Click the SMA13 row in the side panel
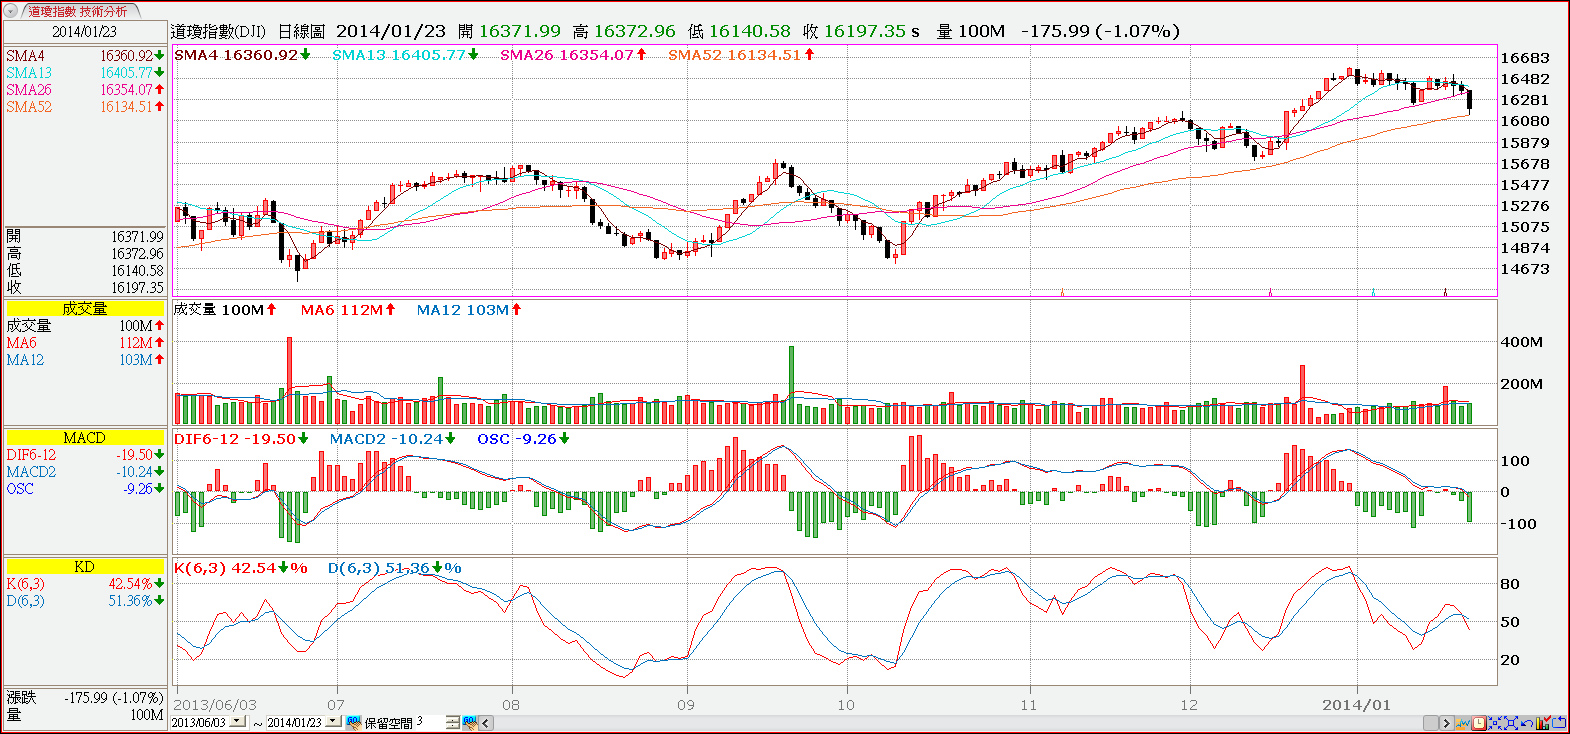The image size is (1570, 734). pos(85,73)
